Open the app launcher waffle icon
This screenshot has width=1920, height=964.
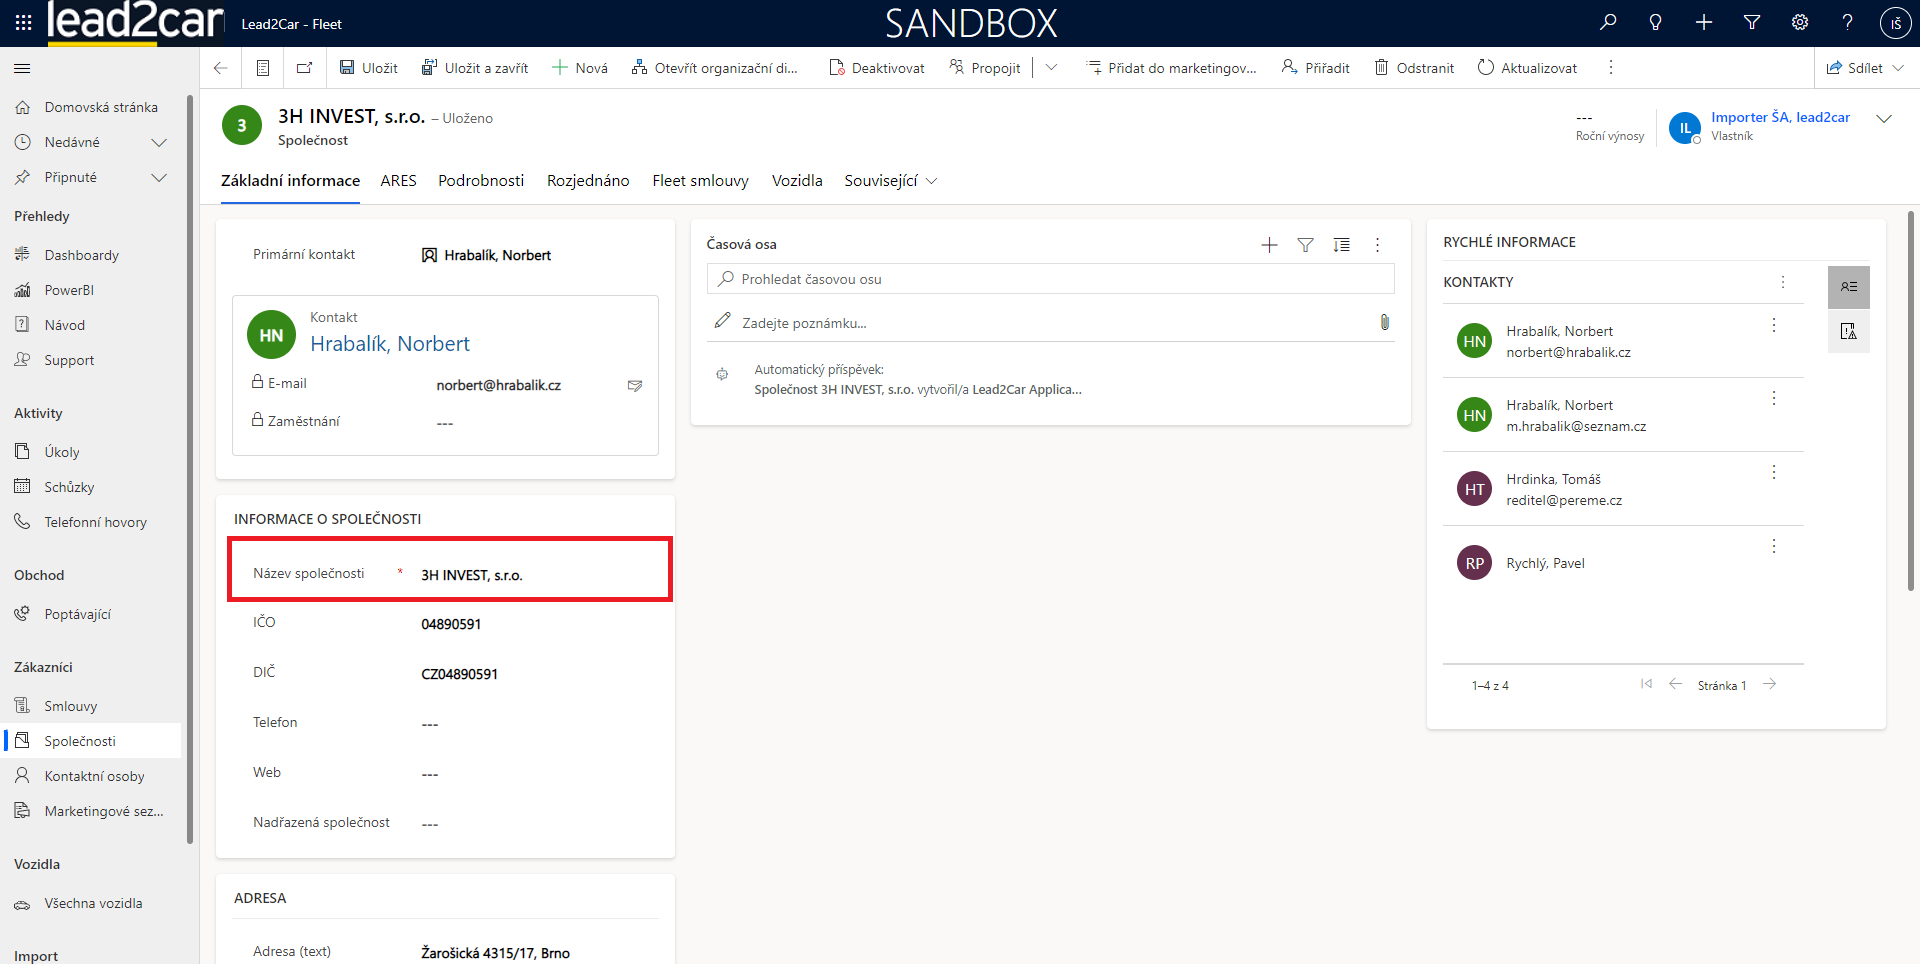click(x=23, y=22)
